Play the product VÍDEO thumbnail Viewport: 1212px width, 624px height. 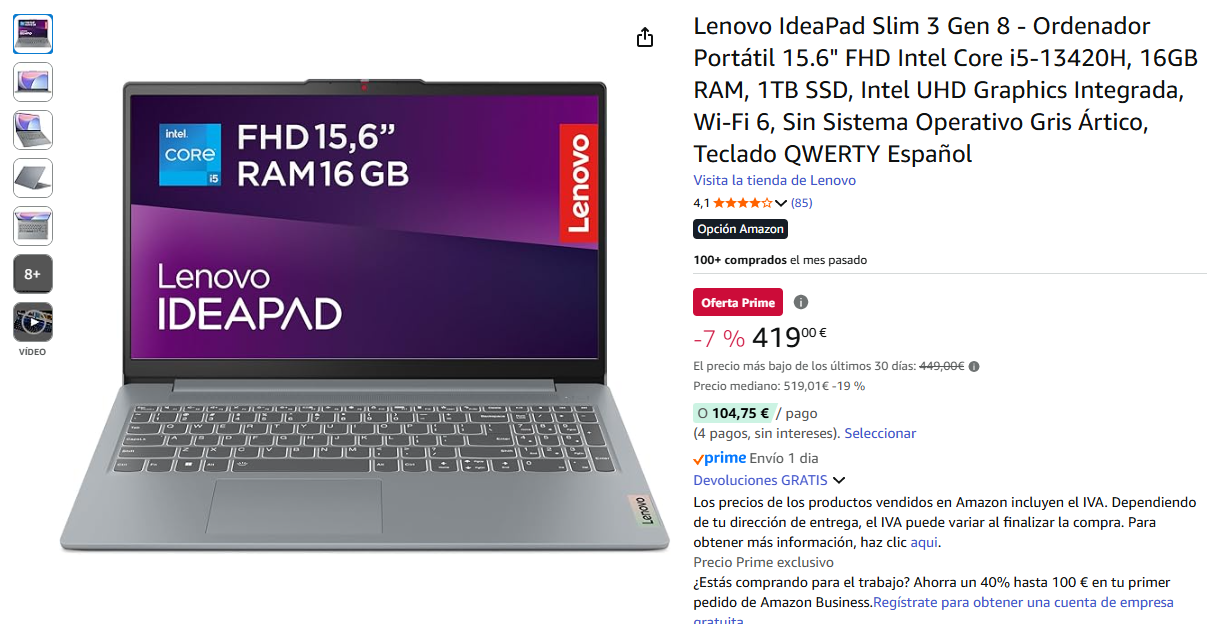point(33,323)
